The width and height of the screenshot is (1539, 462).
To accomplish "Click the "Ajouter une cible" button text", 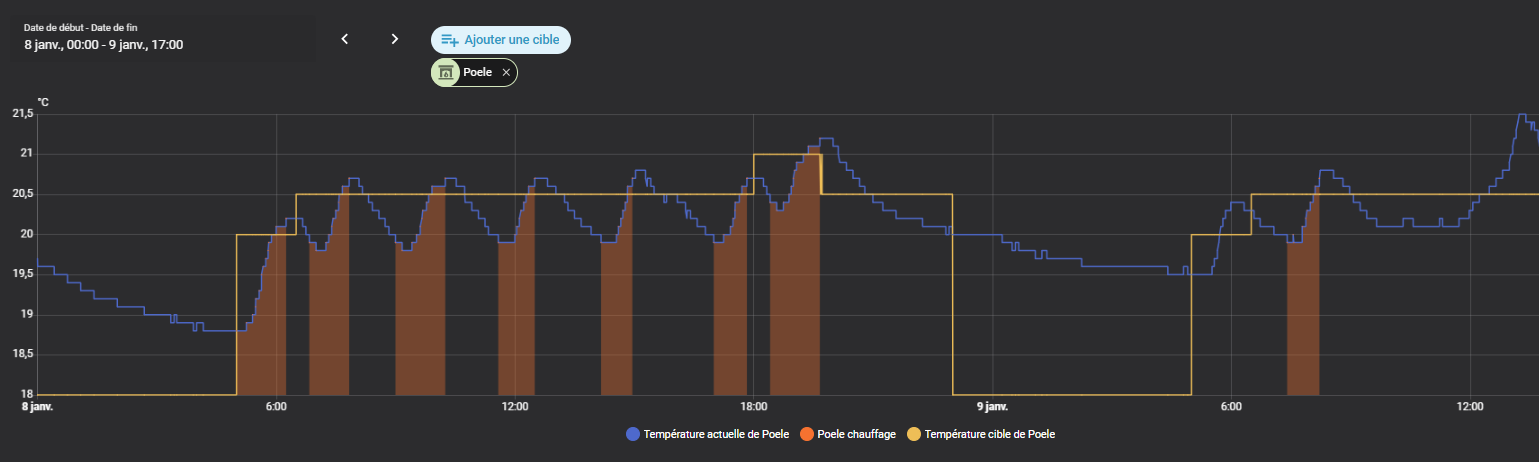I will click(511, 40).
